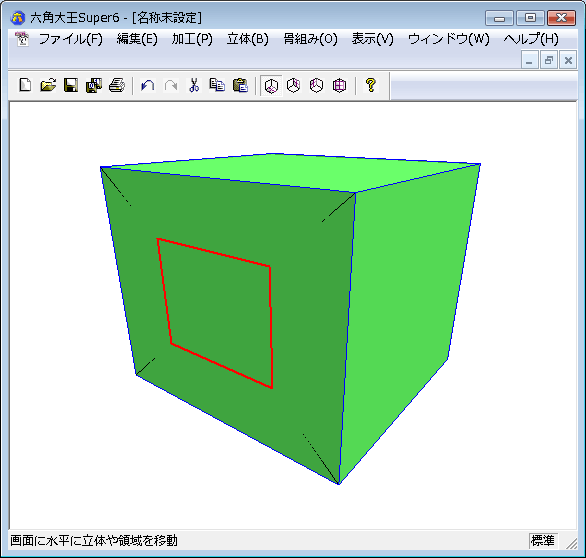Toggle the wireframe cube view icon

tap(339, 86)
